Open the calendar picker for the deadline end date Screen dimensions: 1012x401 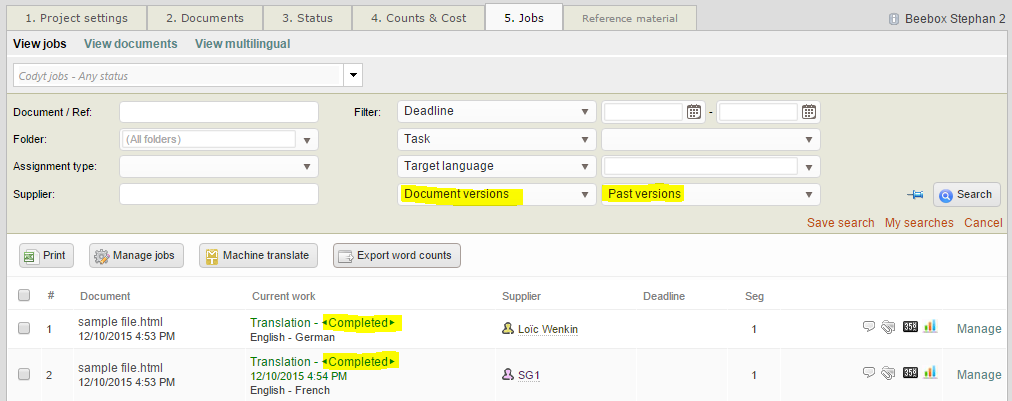(x=809, y=112)
